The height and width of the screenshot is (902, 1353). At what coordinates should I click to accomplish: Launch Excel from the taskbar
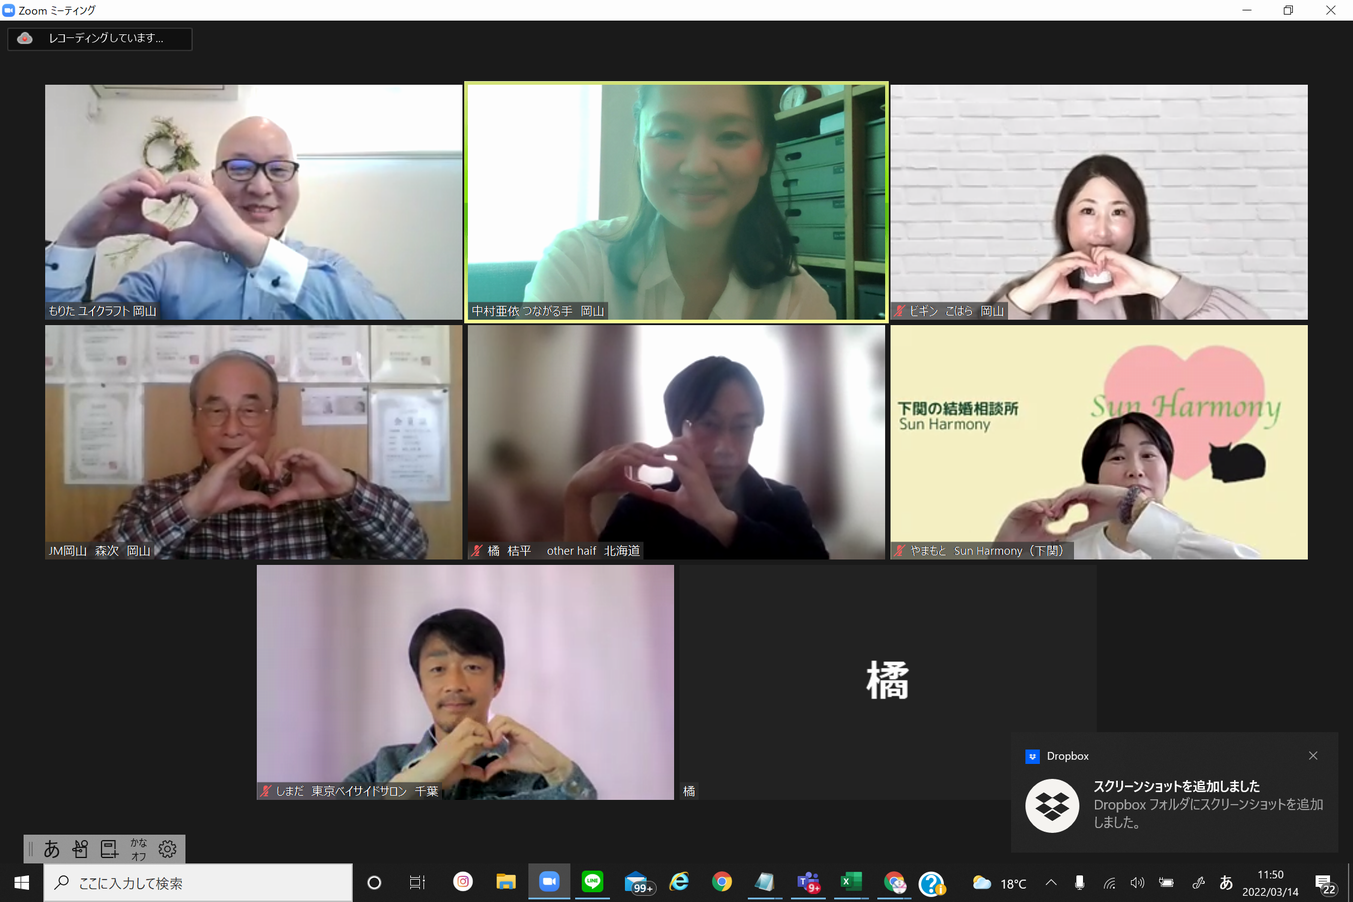tap(851, 882)
